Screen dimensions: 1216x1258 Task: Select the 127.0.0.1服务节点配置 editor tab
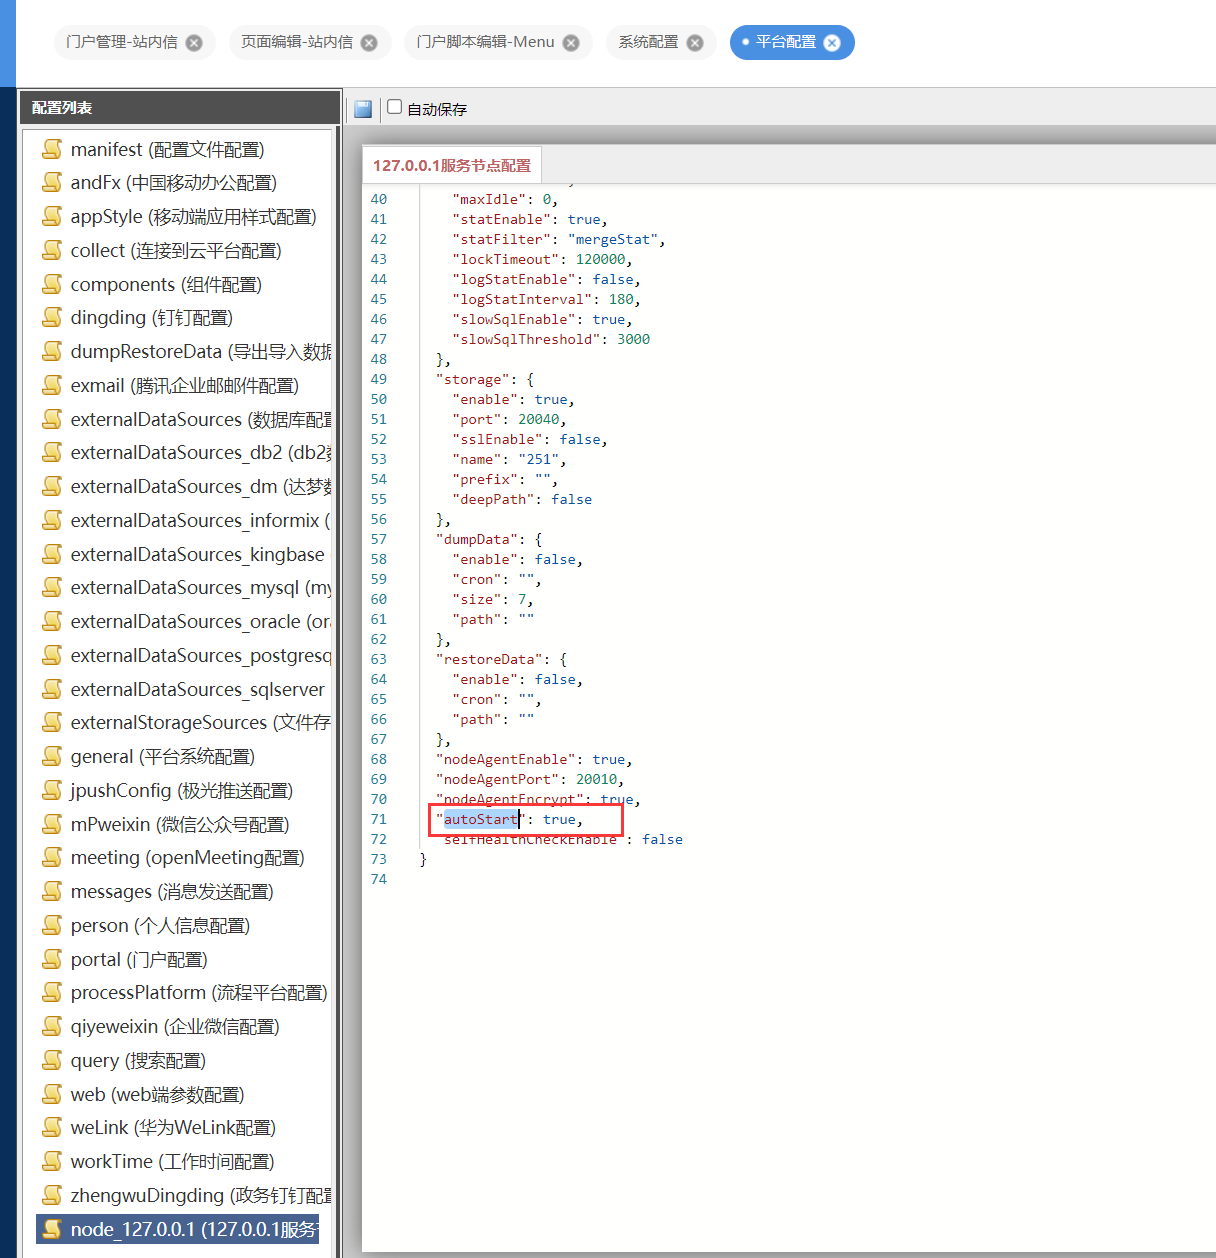[x=452, y=166]
